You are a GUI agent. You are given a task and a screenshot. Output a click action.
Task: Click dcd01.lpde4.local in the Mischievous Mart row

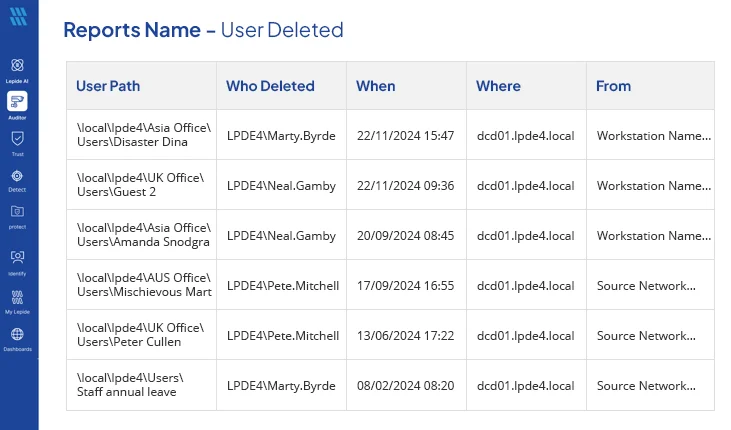525,285
